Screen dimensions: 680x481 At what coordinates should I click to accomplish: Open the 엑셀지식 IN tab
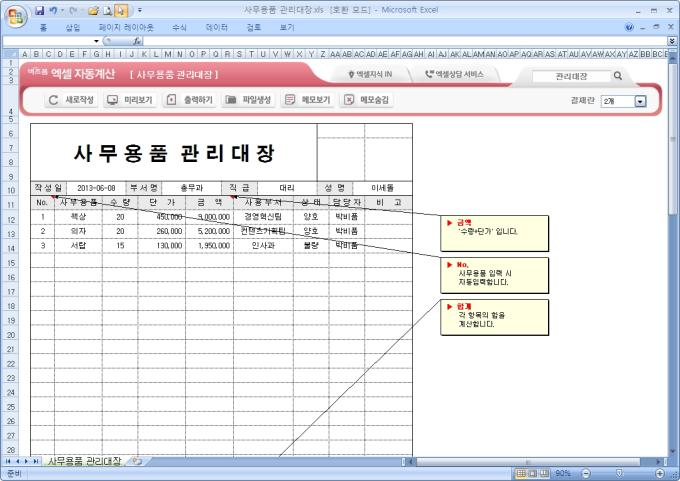point(370,75)
